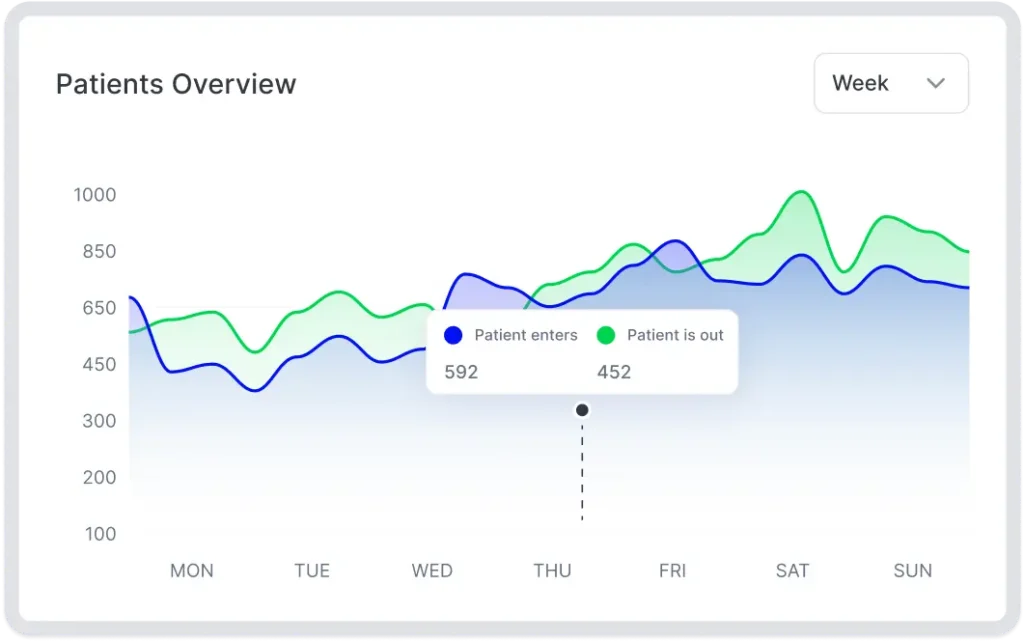
Task: Click the dashed vertical marker line
Action: click(582, 470)
